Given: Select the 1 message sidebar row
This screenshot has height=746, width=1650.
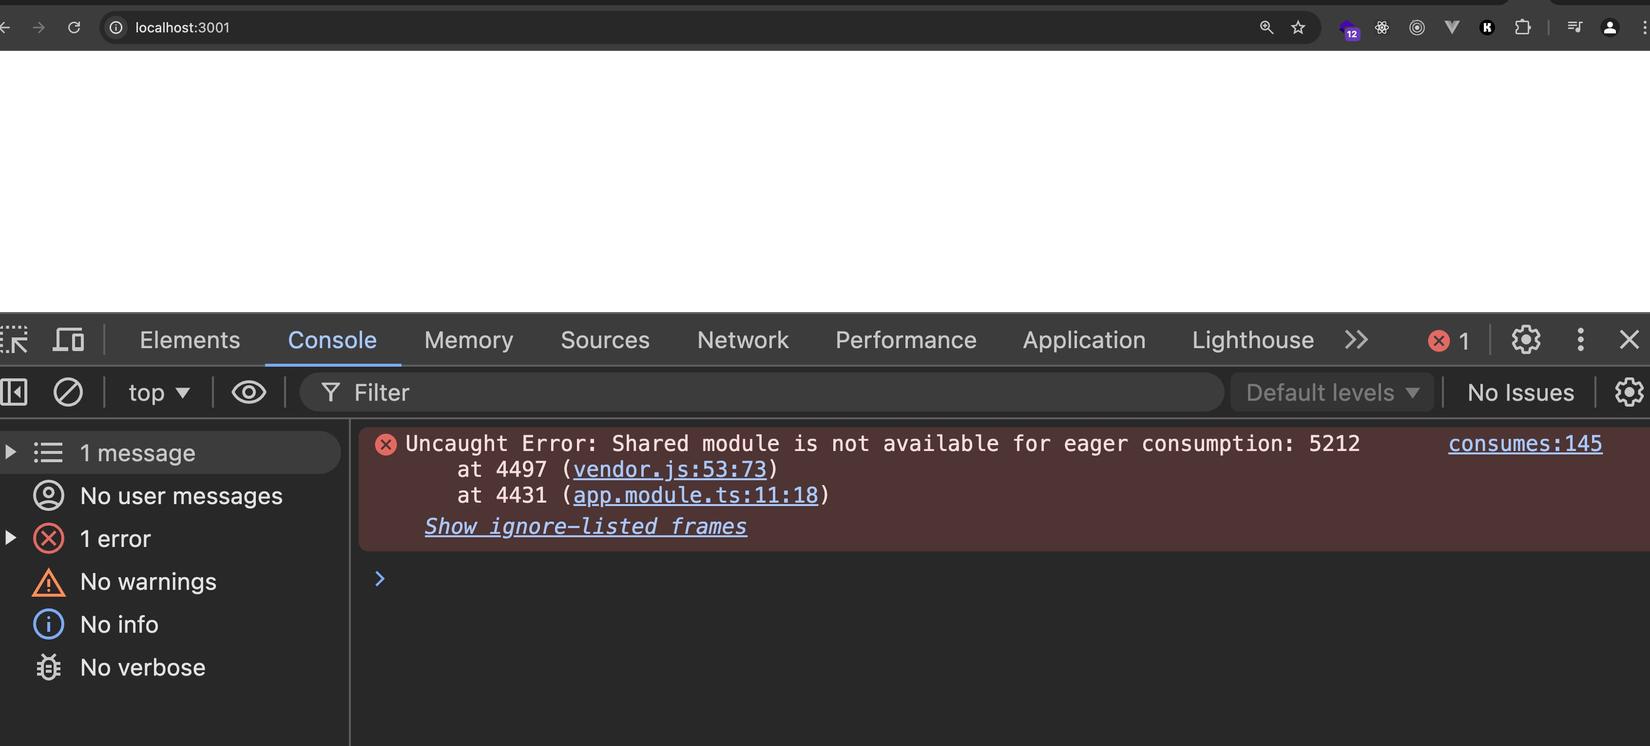Looking at the screenshot, I should [170, 453].
